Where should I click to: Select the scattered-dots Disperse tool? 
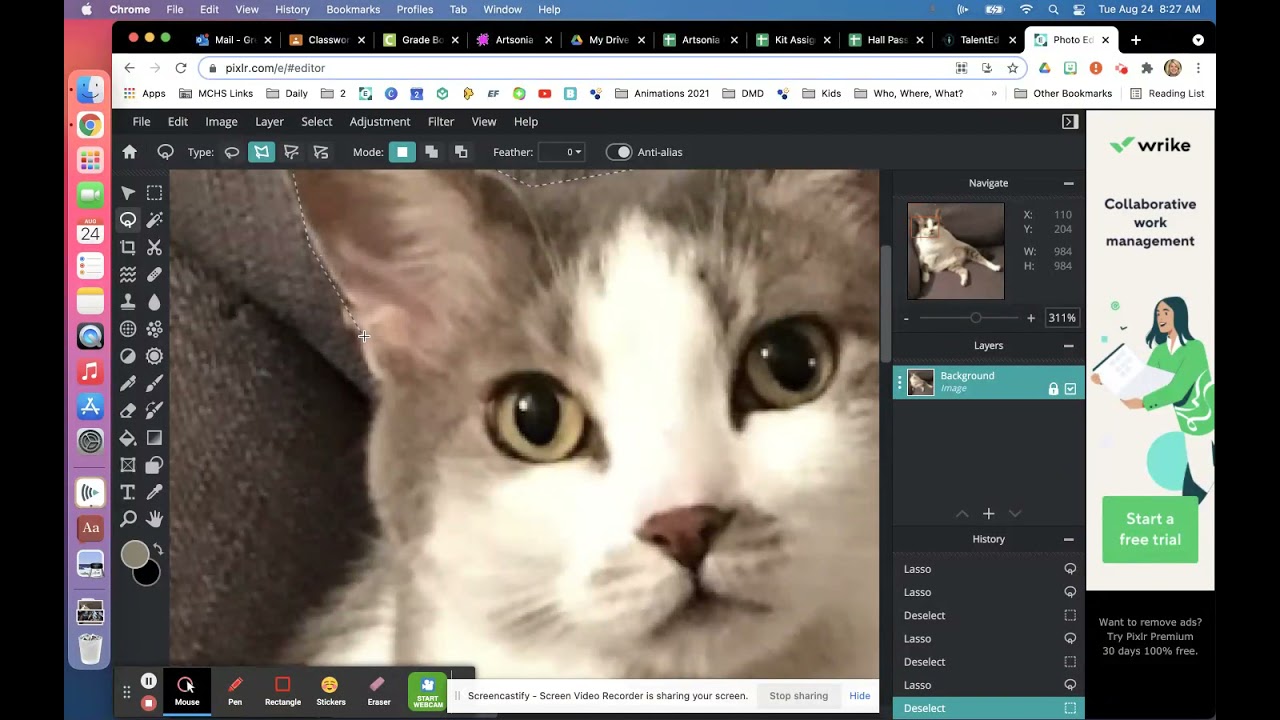click(154, 329)
